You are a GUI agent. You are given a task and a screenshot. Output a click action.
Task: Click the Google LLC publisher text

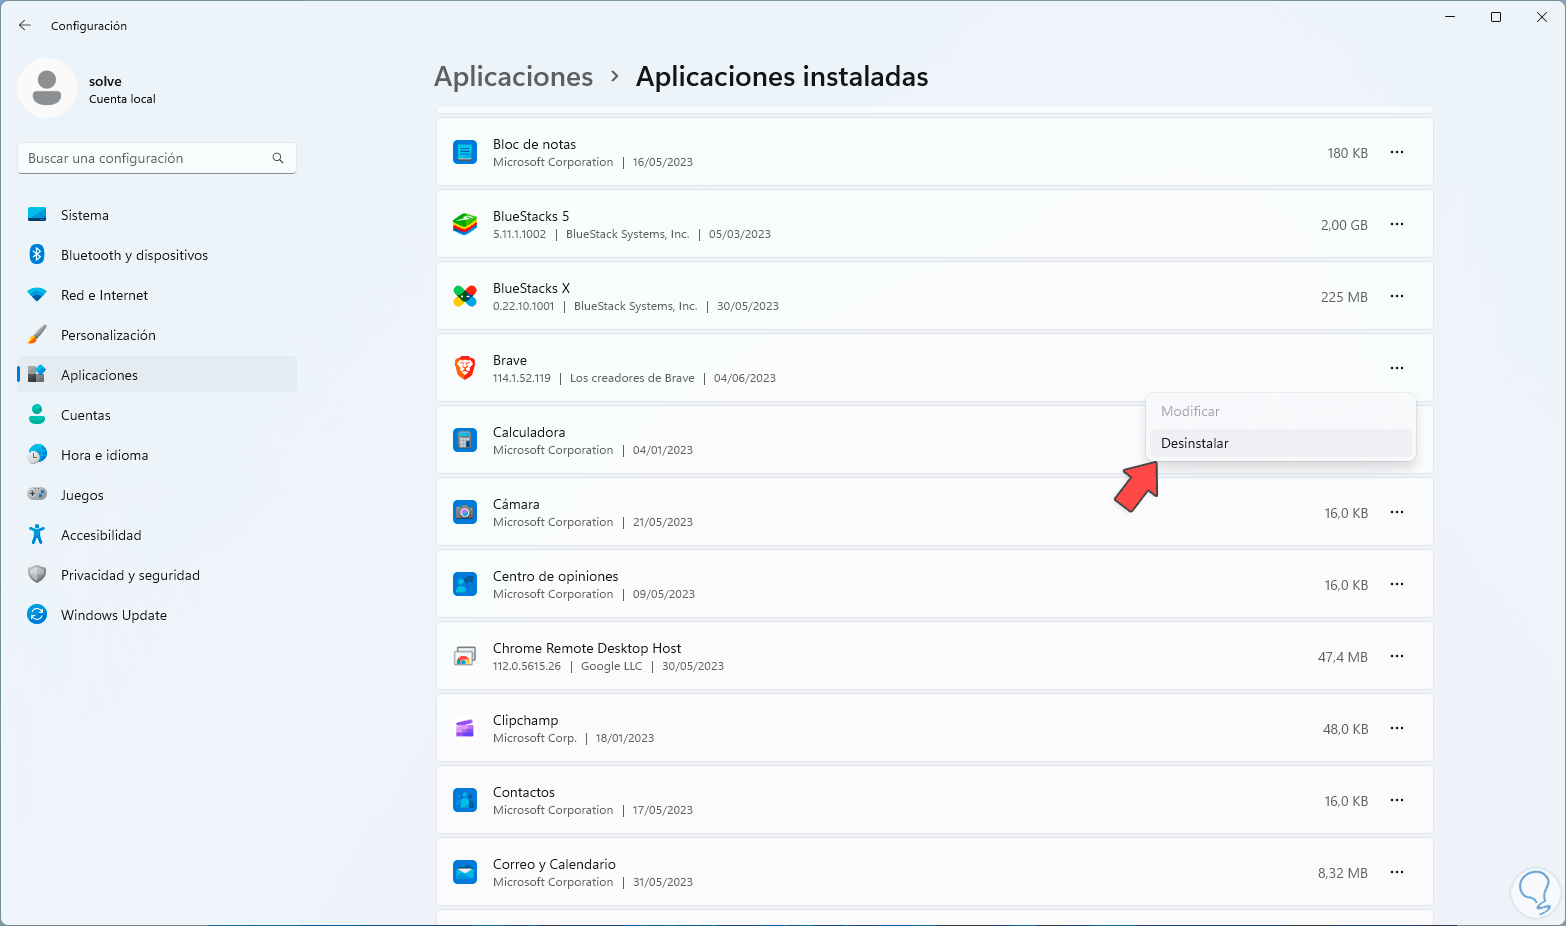tap(612, 666)
